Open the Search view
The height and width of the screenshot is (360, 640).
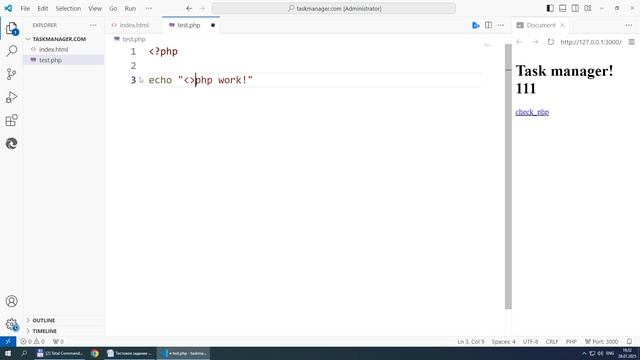(x=11, y=51)
